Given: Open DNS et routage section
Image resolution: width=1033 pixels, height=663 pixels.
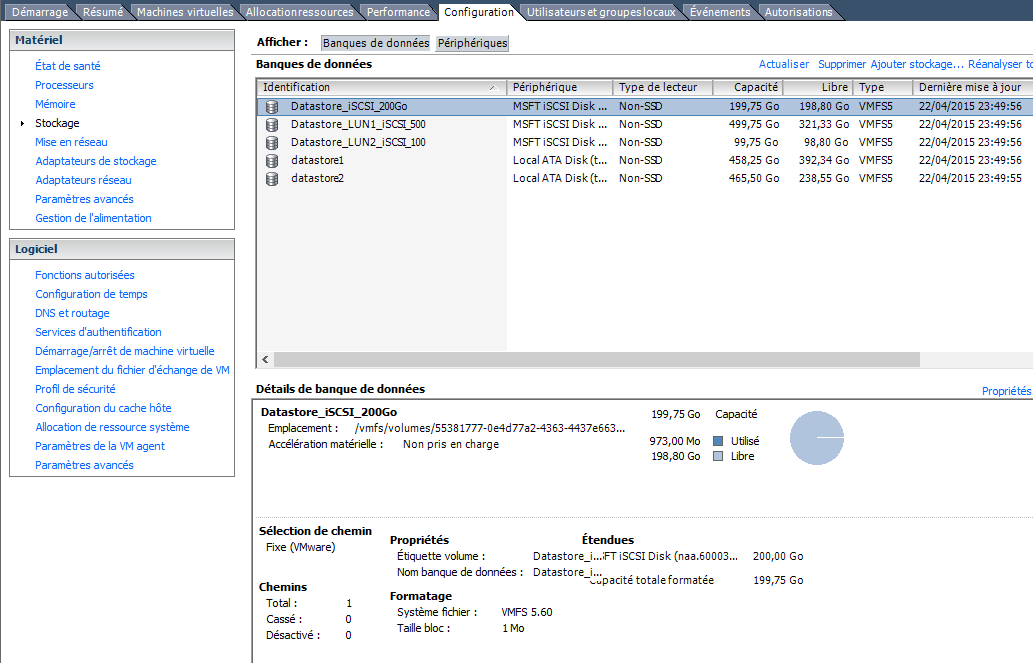Looking at the screenshot, I should (72, 313).
